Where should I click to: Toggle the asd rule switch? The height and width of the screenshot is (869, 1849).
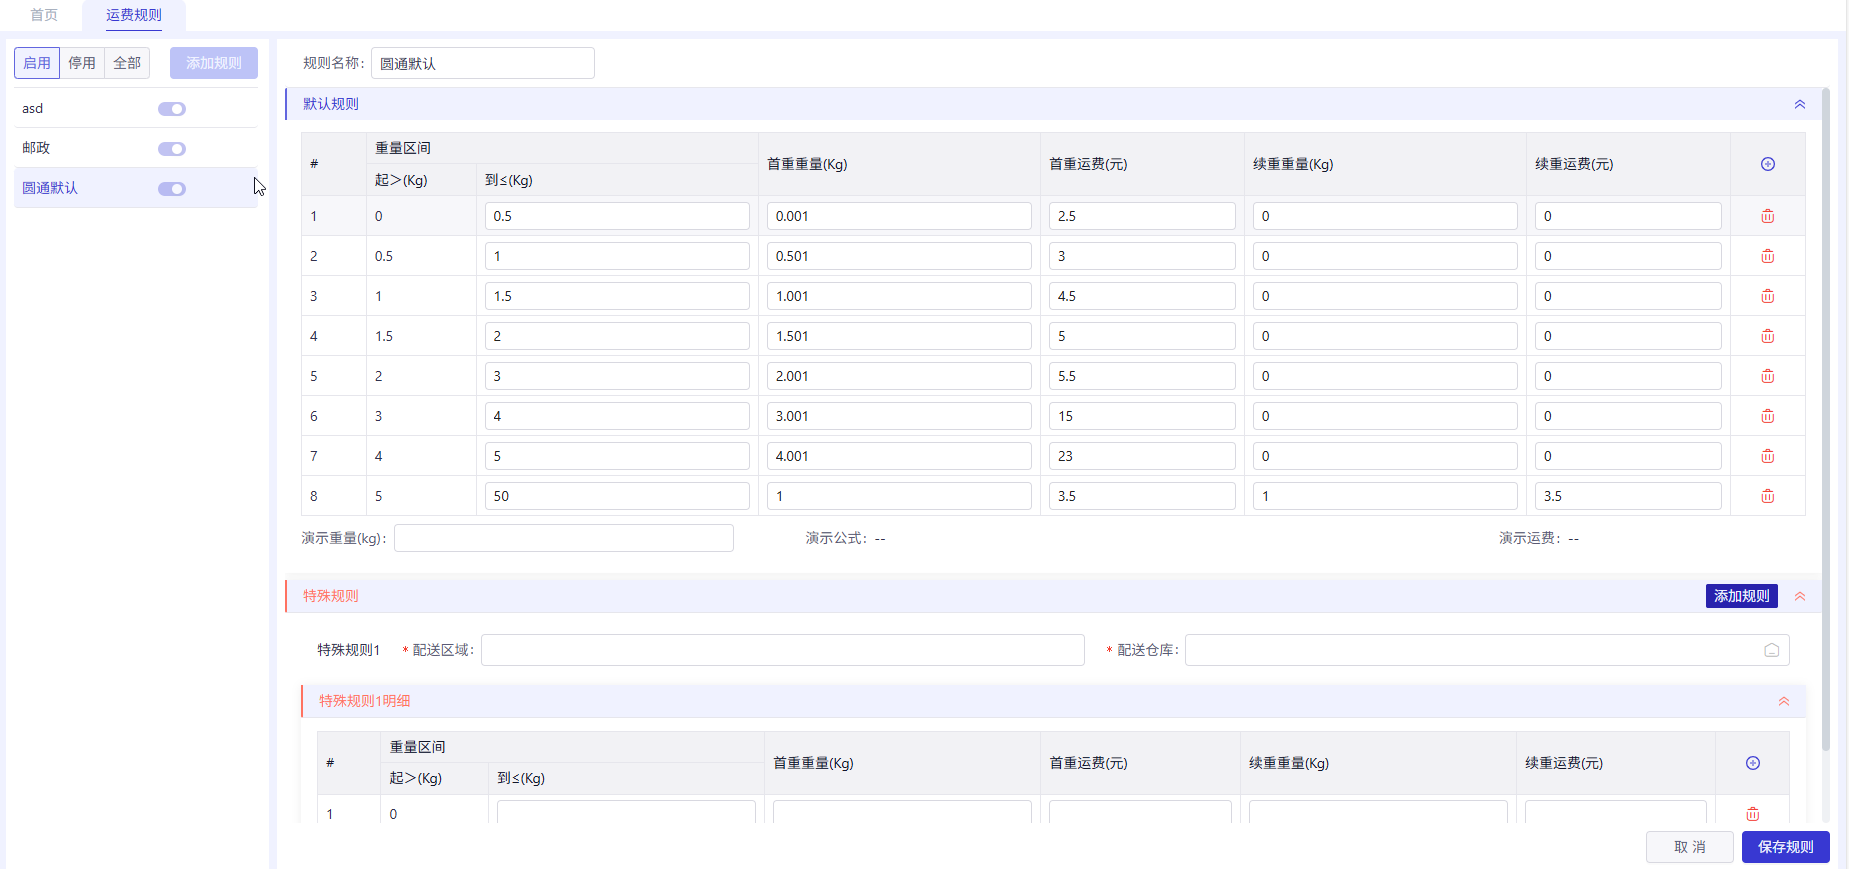click(172, 109)
